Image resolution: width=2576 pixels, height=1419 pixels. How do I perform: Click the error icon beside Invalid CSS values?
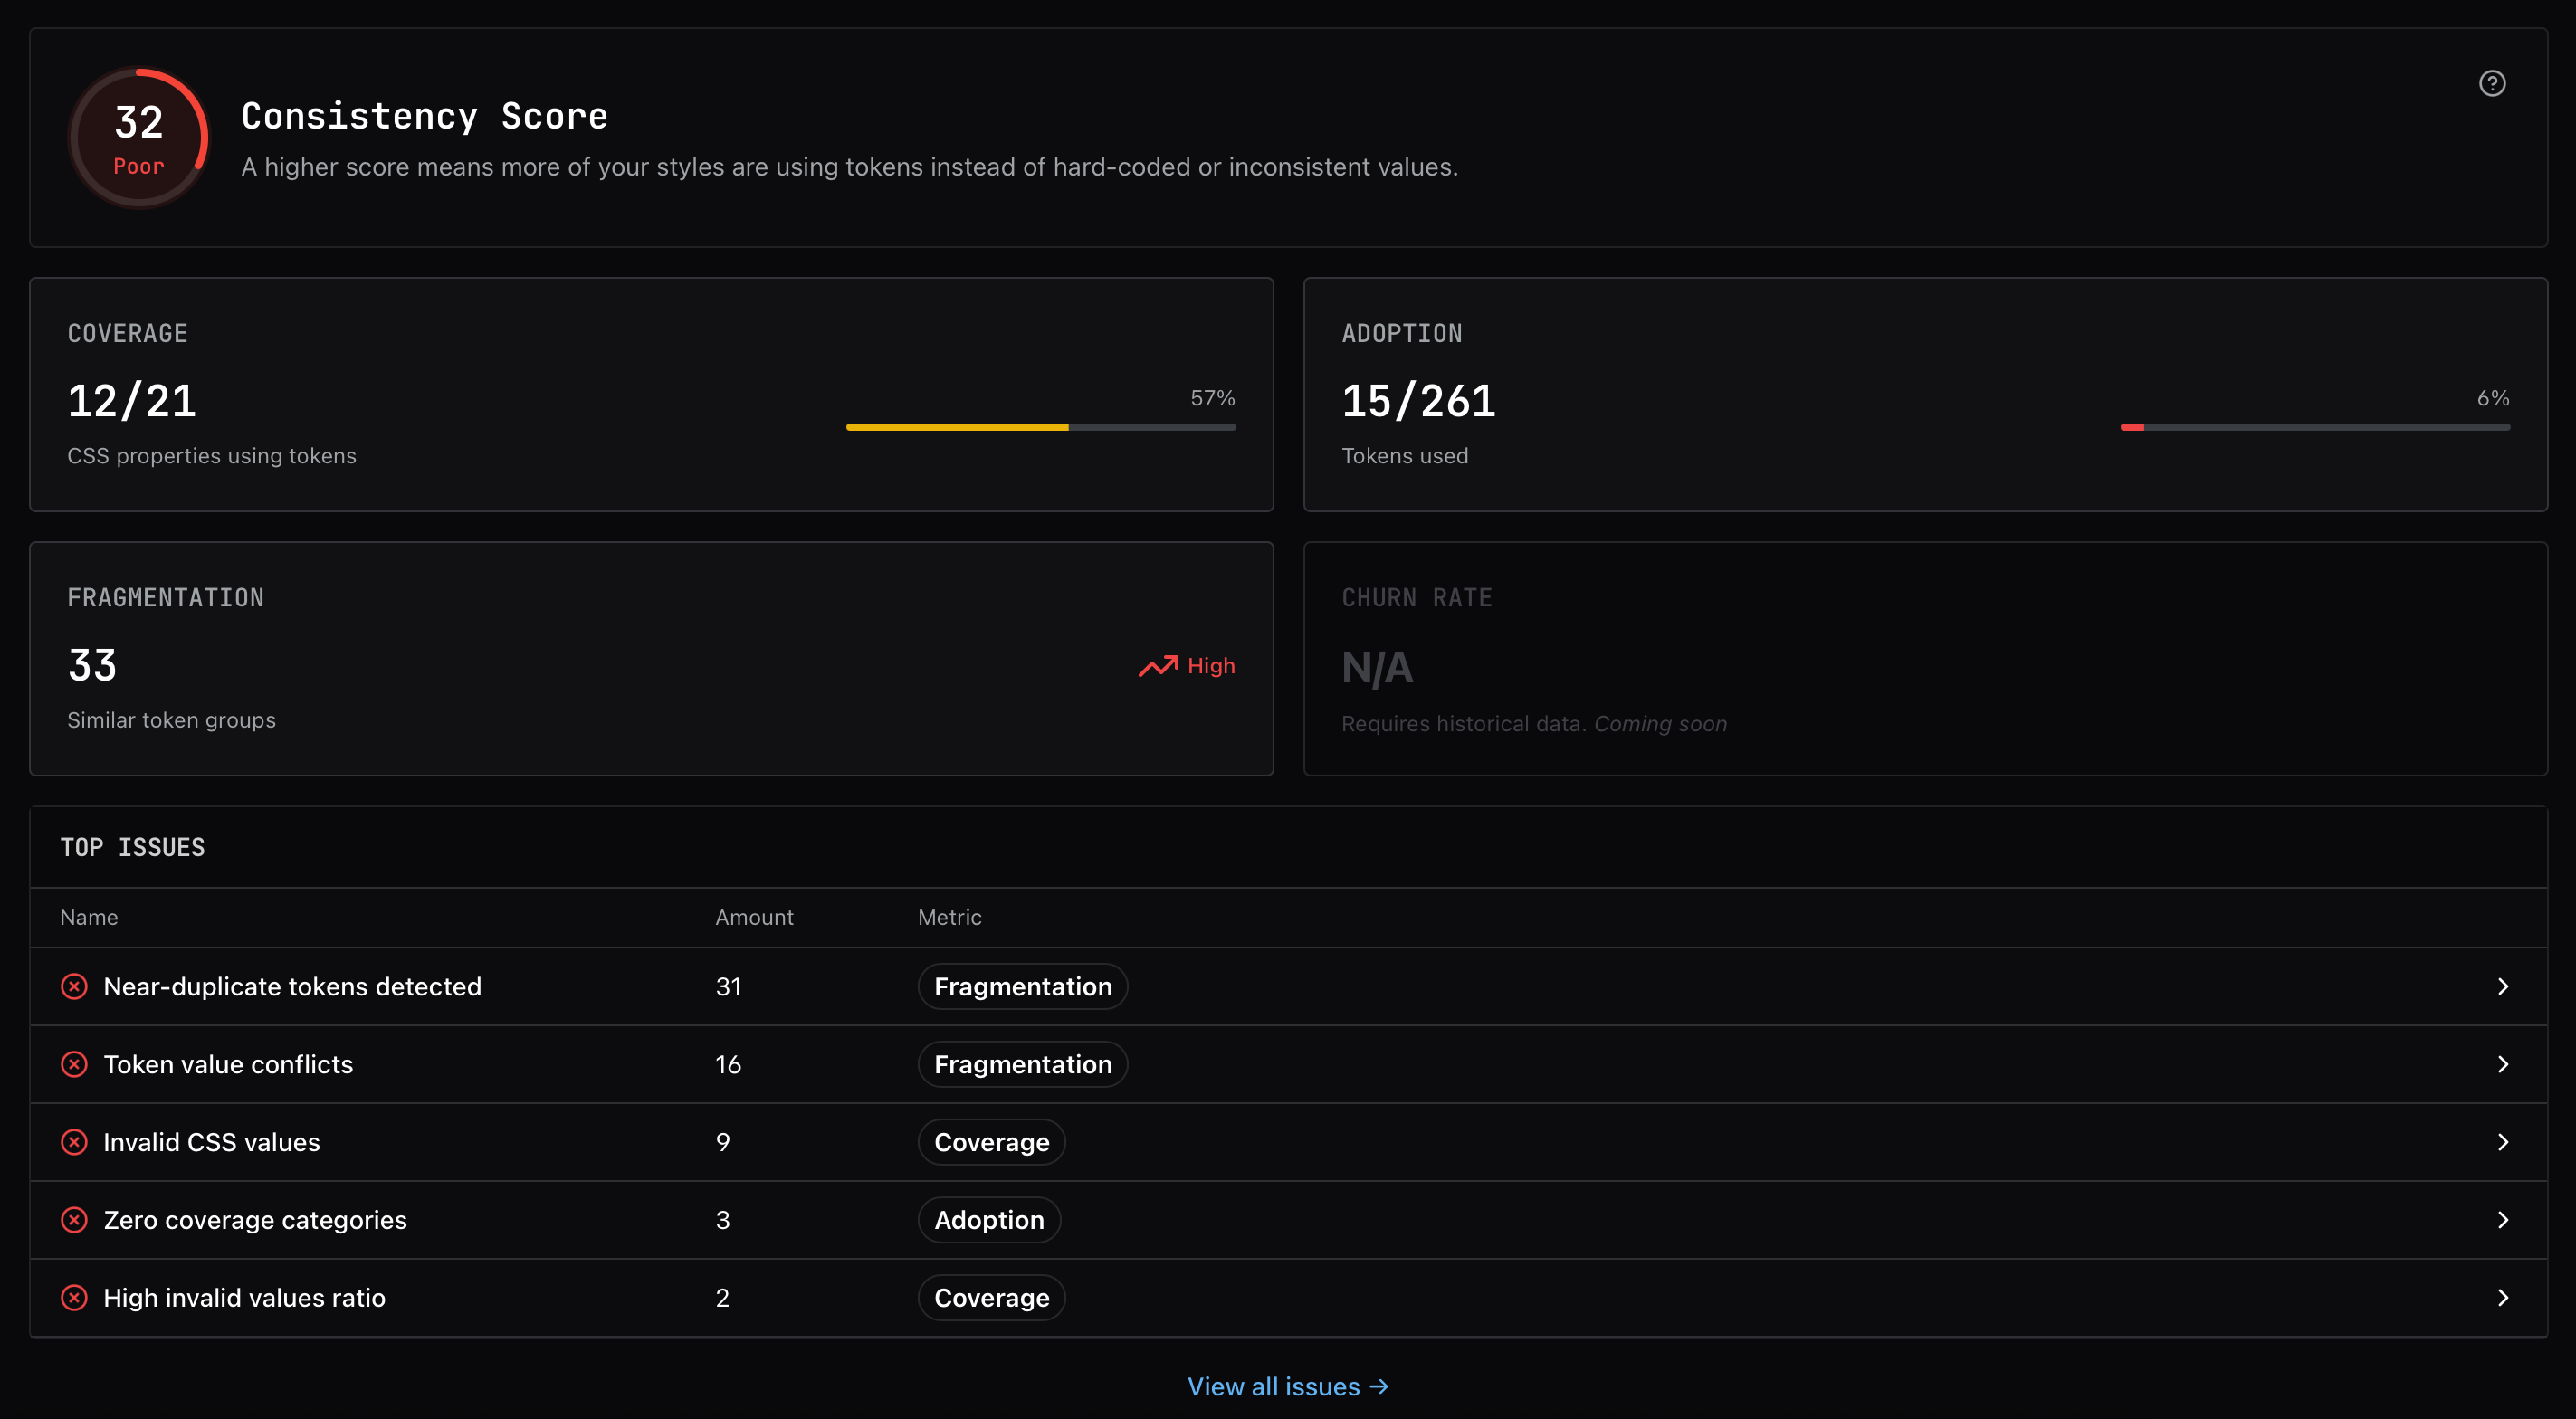(x=74, y=1142)
